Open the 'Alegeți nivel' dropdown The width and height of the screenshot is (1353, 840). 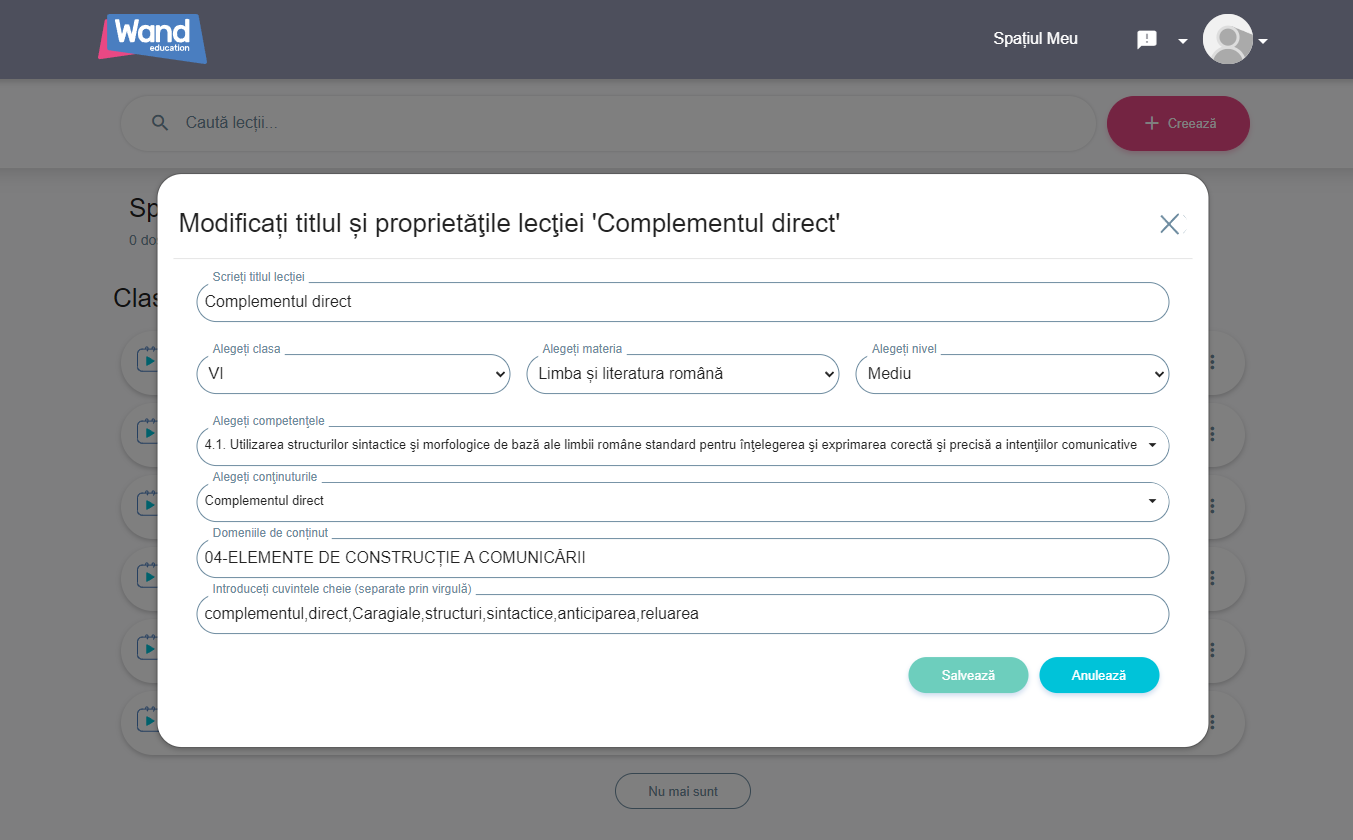pos(1012,374)
